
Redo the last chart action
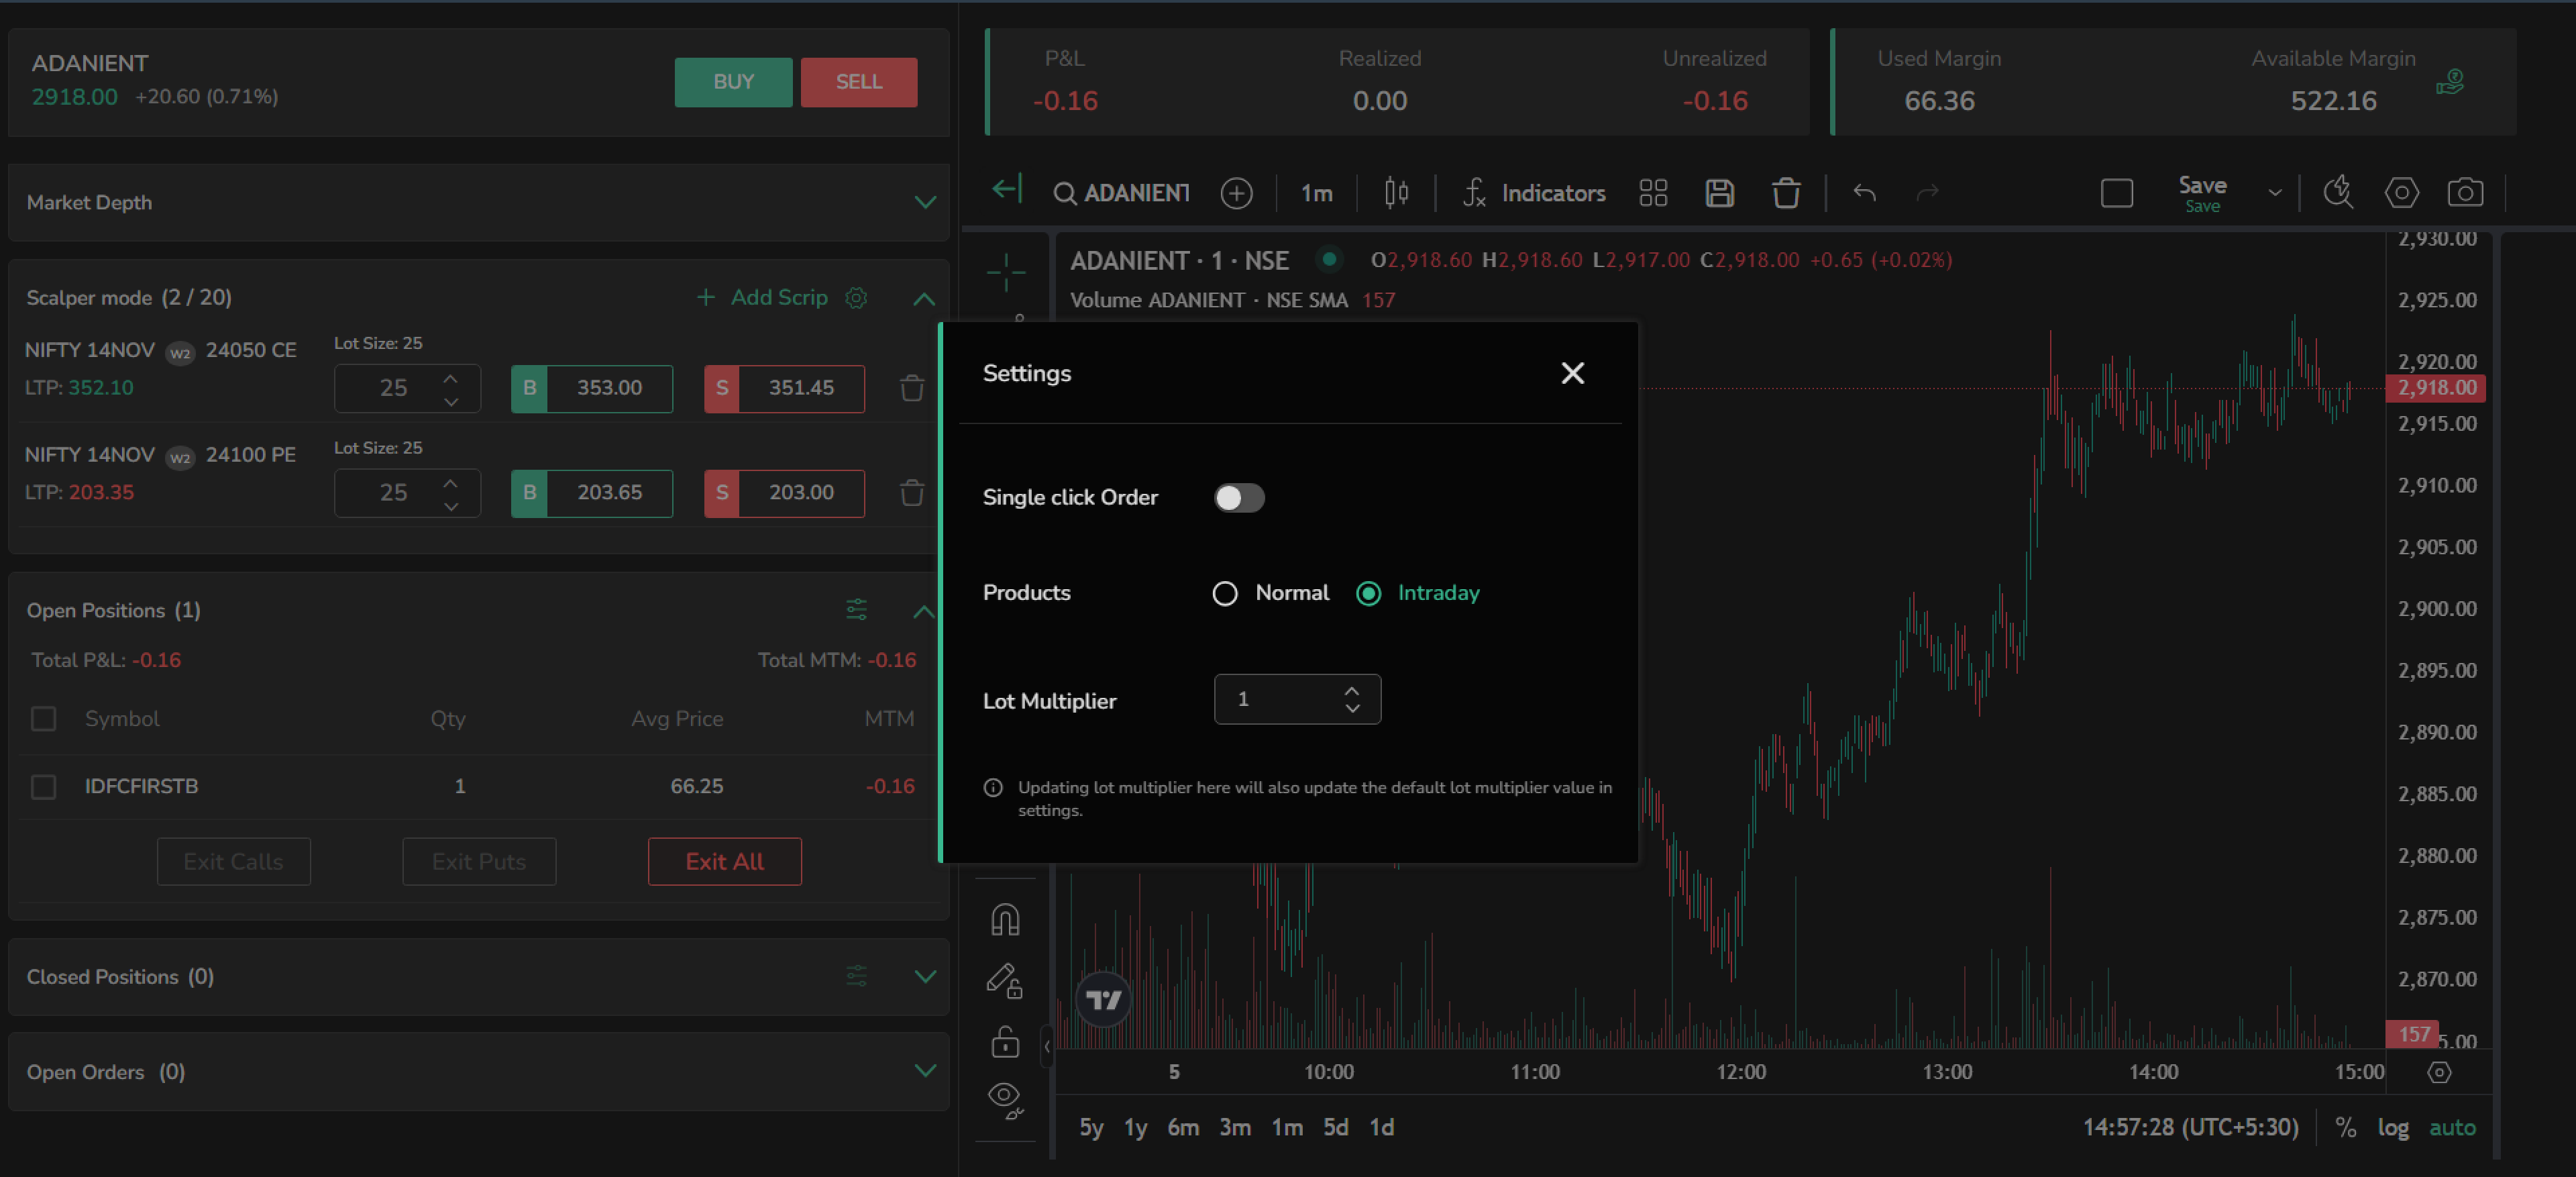1927,193
